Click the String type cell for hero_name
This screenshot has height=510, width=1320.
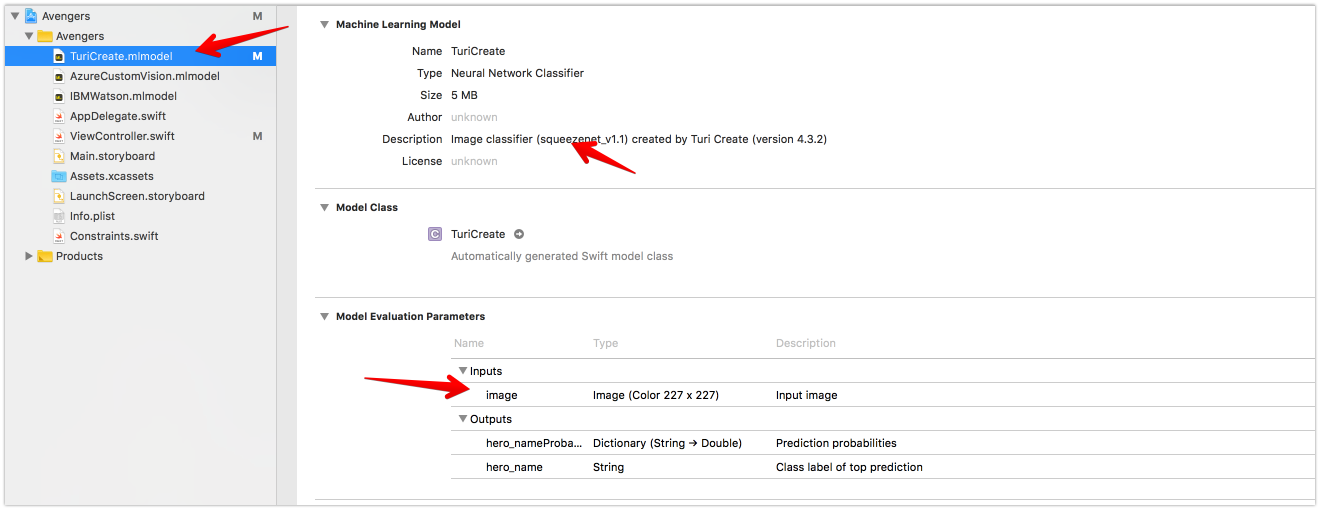point(608,467)
